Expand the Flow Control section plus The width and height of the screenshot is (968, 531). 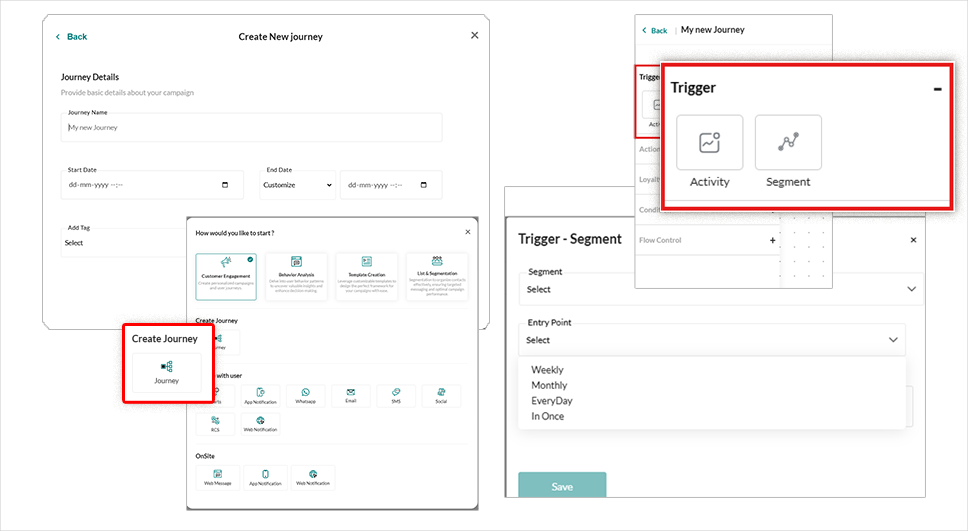tap(772, 240)
